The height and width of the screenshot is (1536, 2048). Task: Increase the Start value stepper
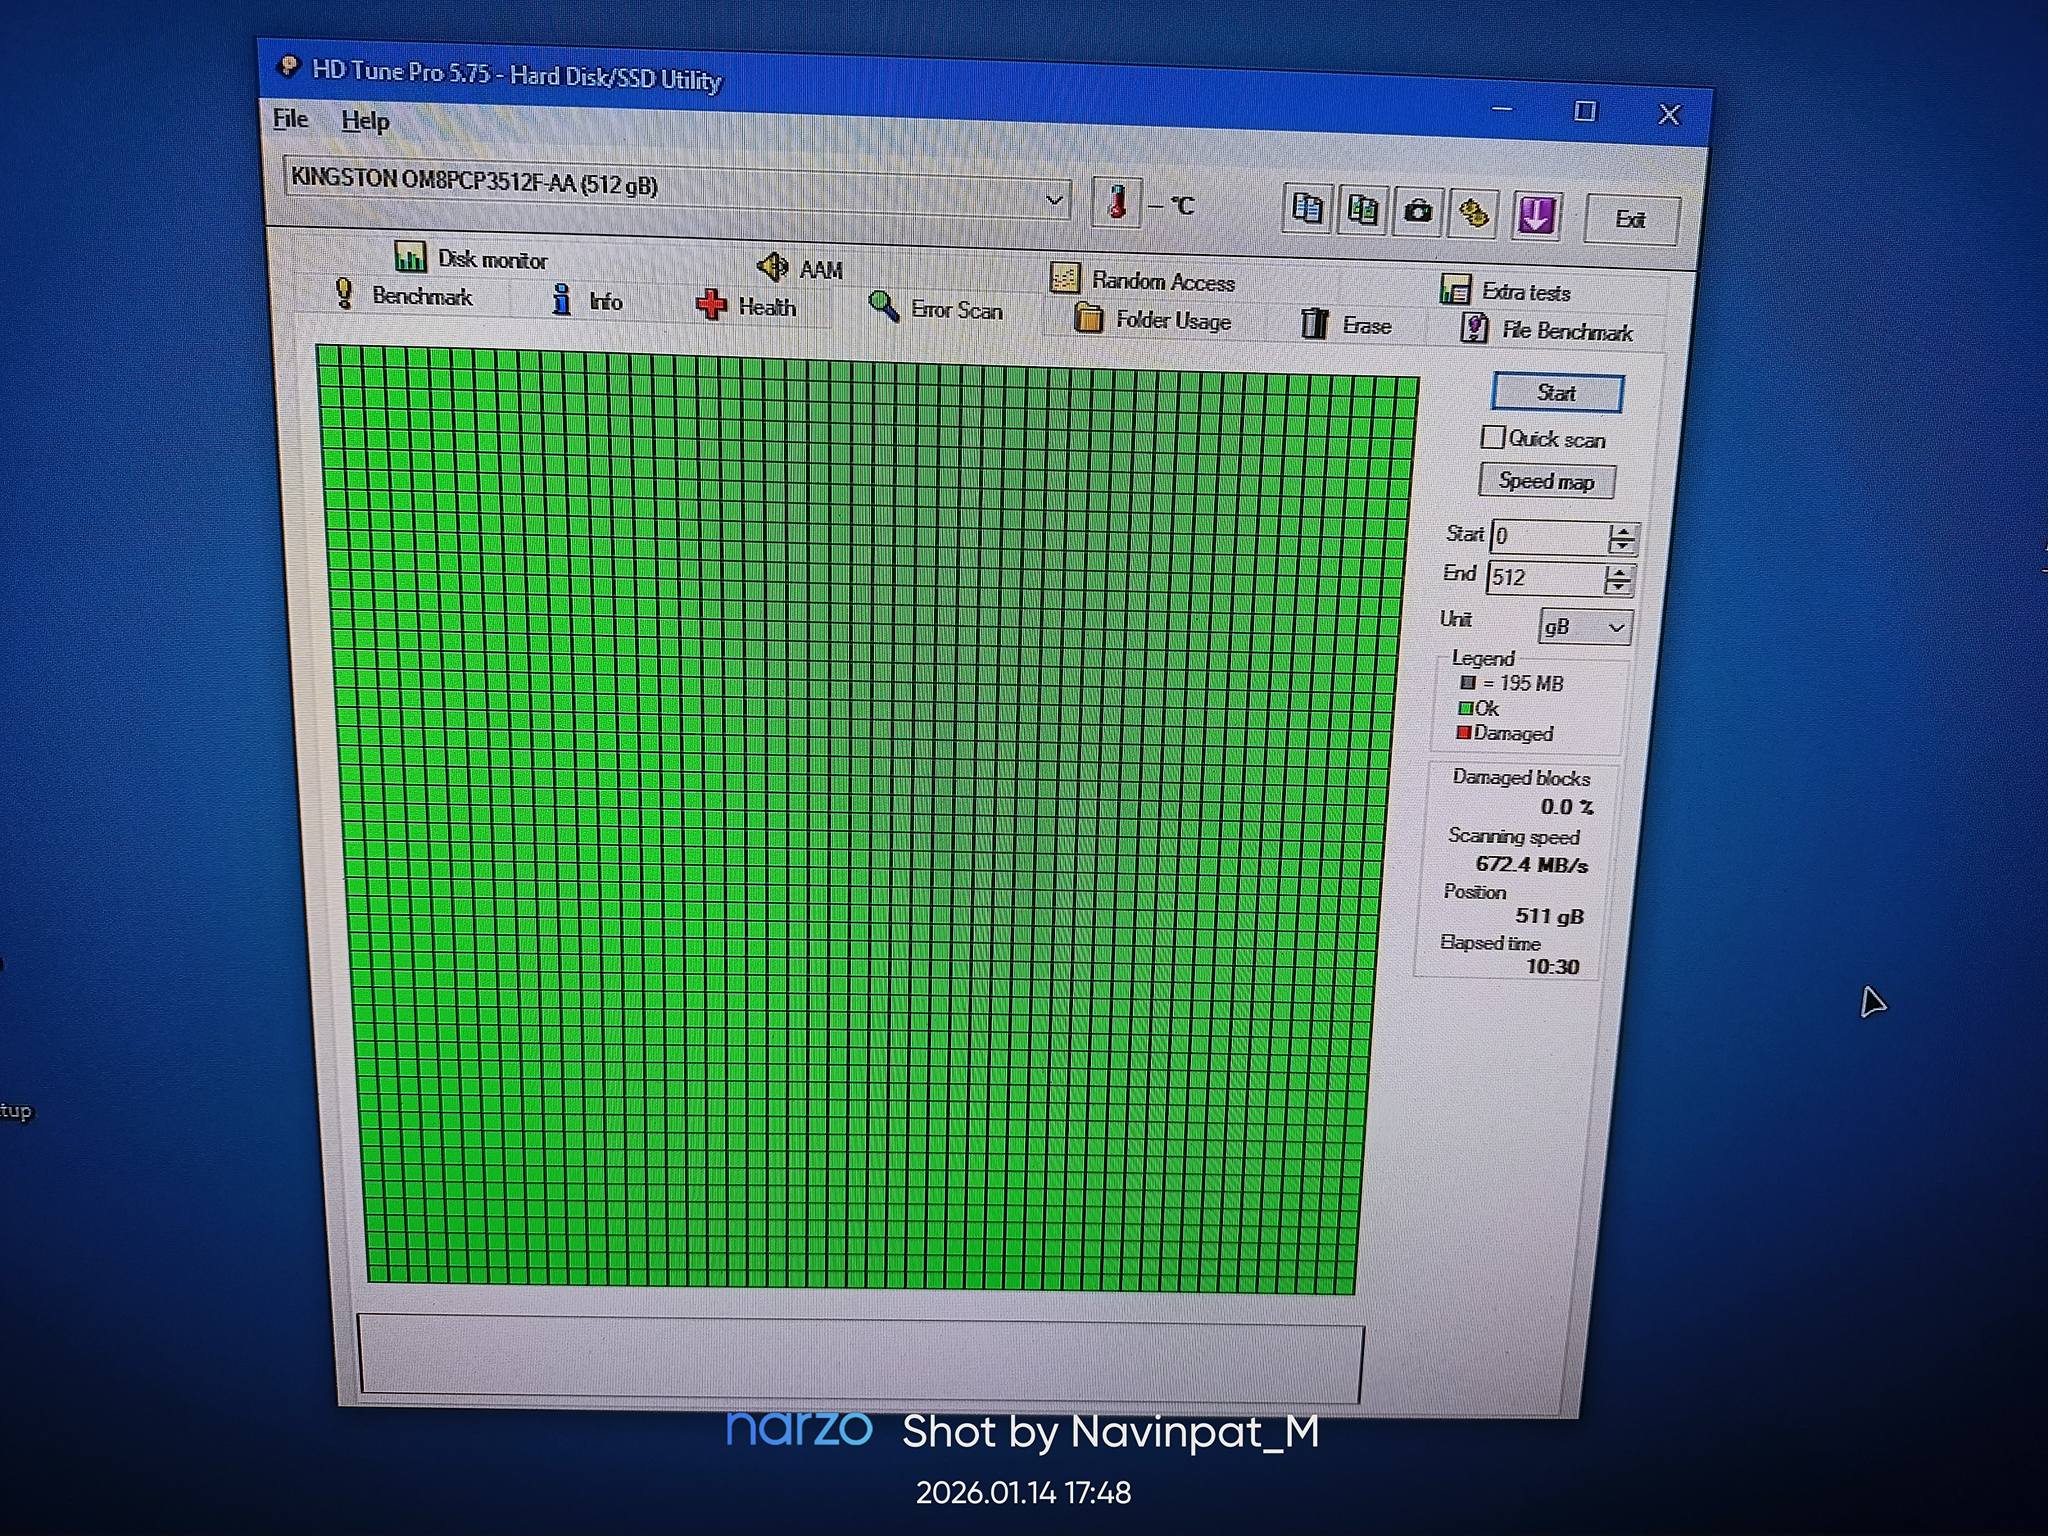pos(1622,531)
